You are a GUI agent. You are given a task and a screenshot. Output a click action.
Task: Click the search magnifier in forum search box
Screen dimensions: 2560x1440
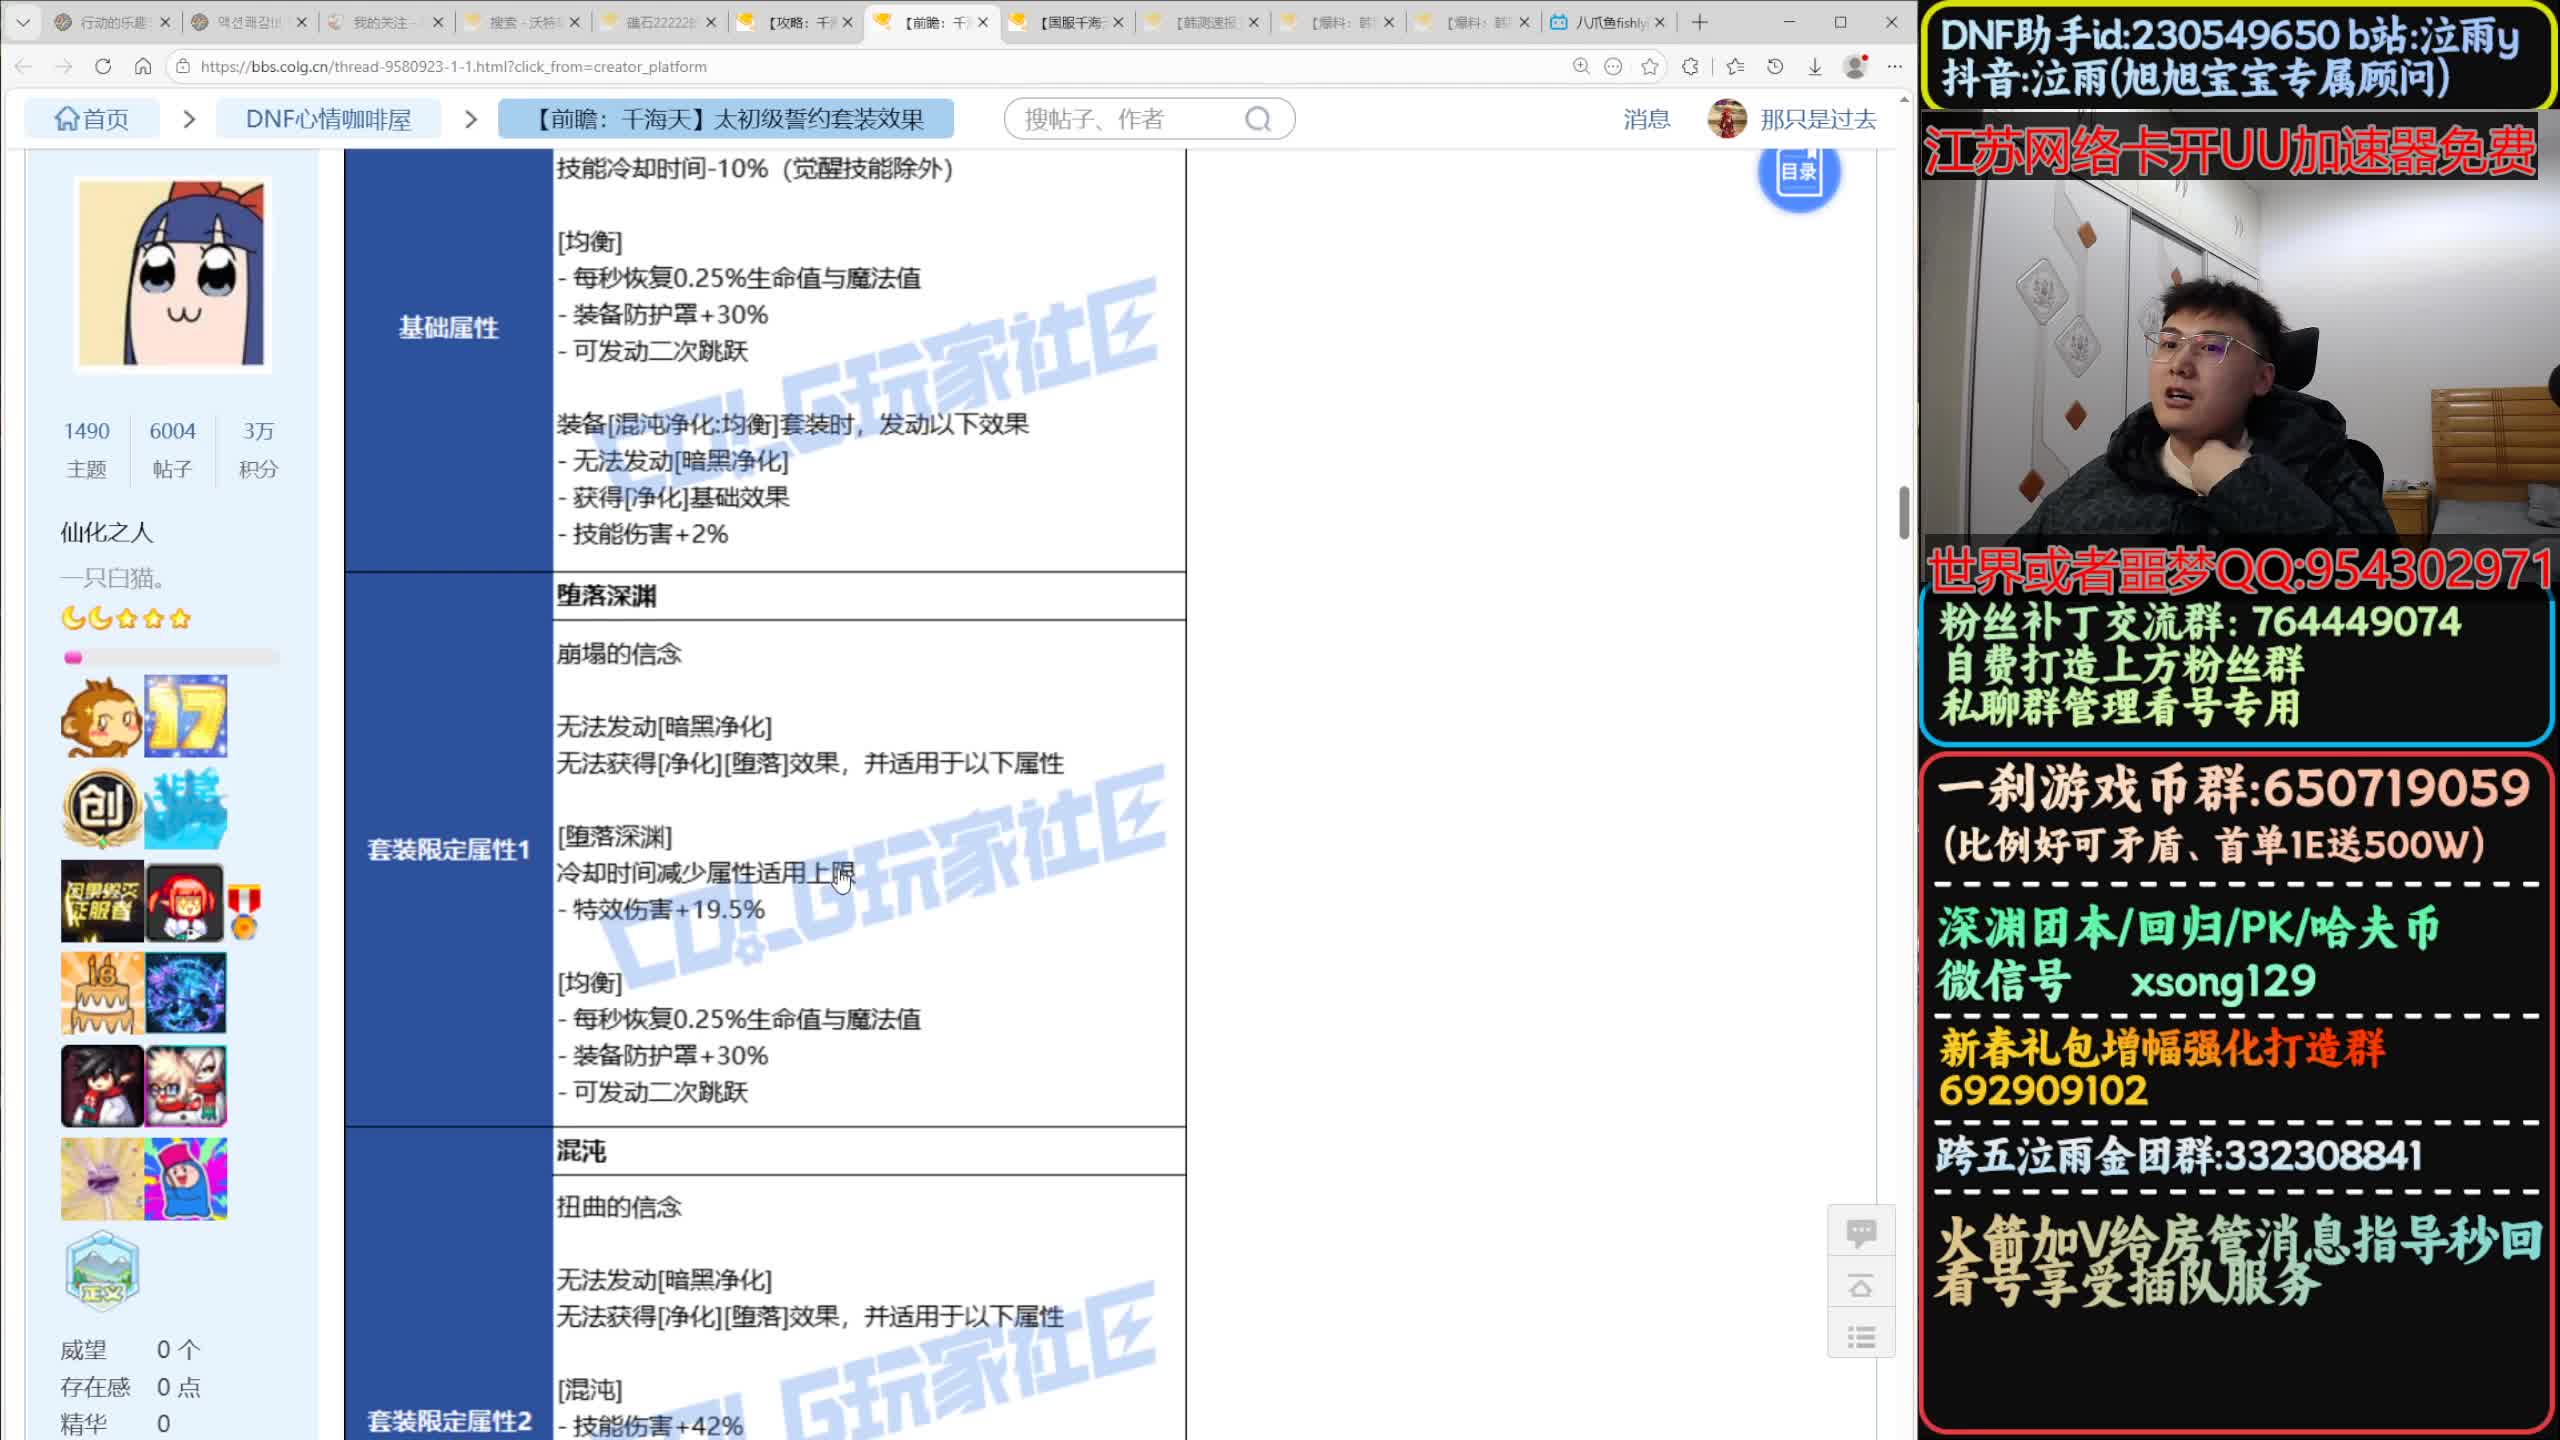pos(1258,120)
